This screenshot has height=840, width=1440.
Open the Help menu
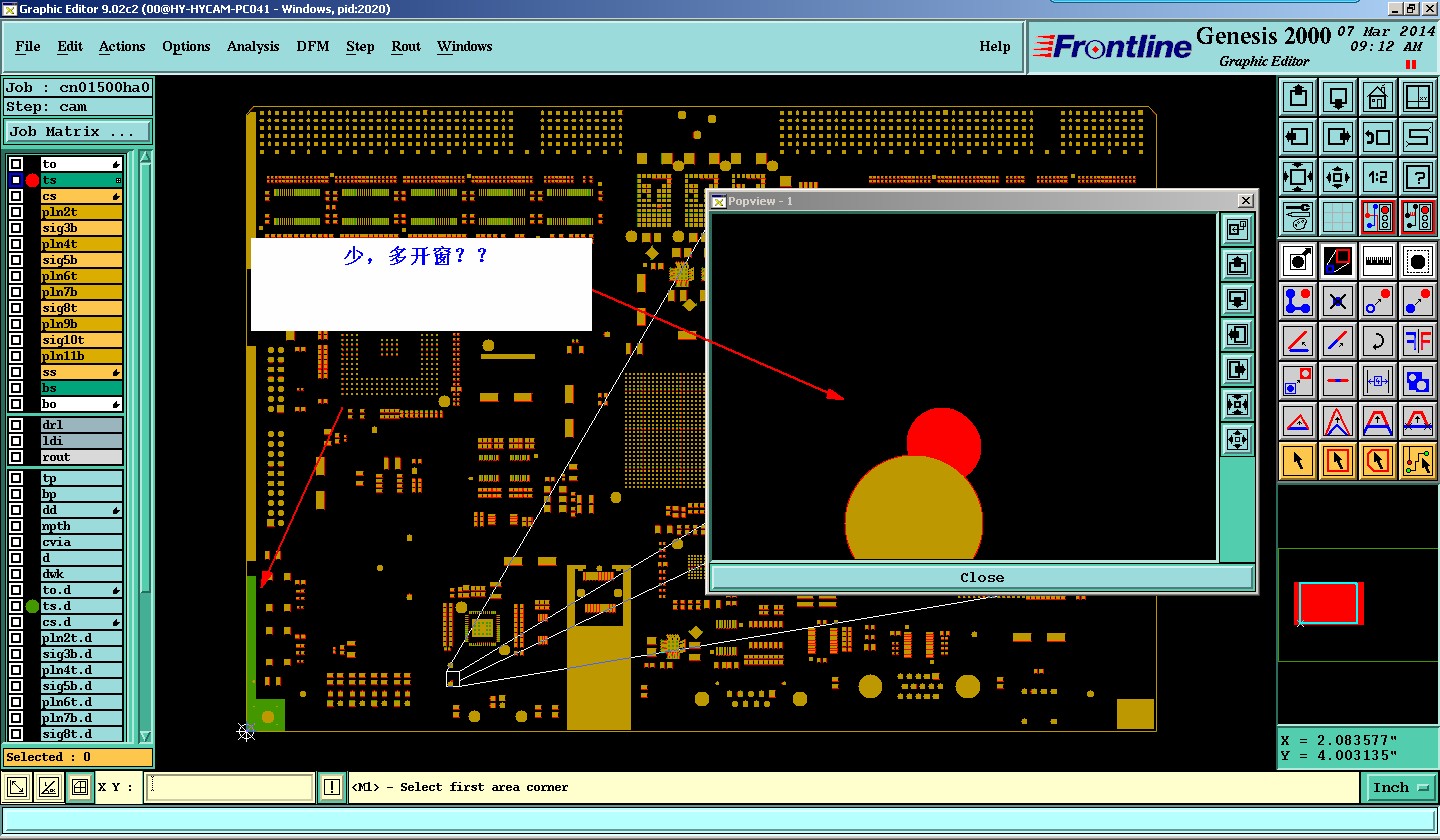click(x=995, y=47)
